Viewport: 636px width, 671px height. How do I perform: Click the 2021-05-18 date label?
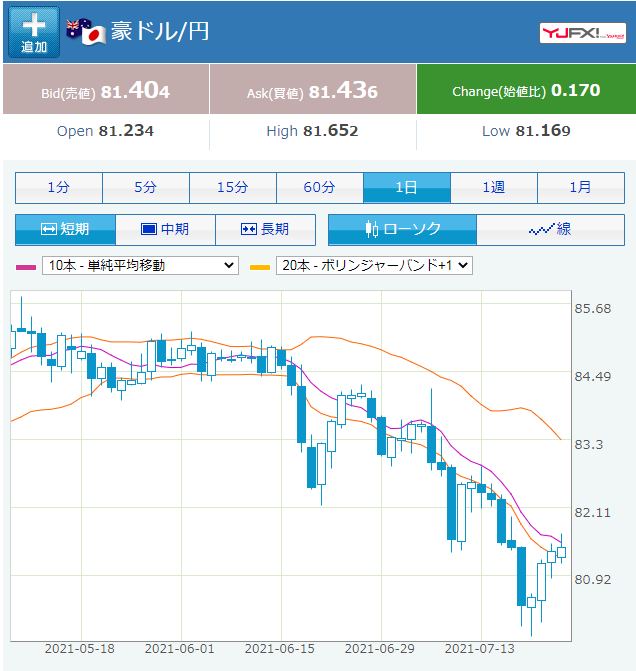80,649
